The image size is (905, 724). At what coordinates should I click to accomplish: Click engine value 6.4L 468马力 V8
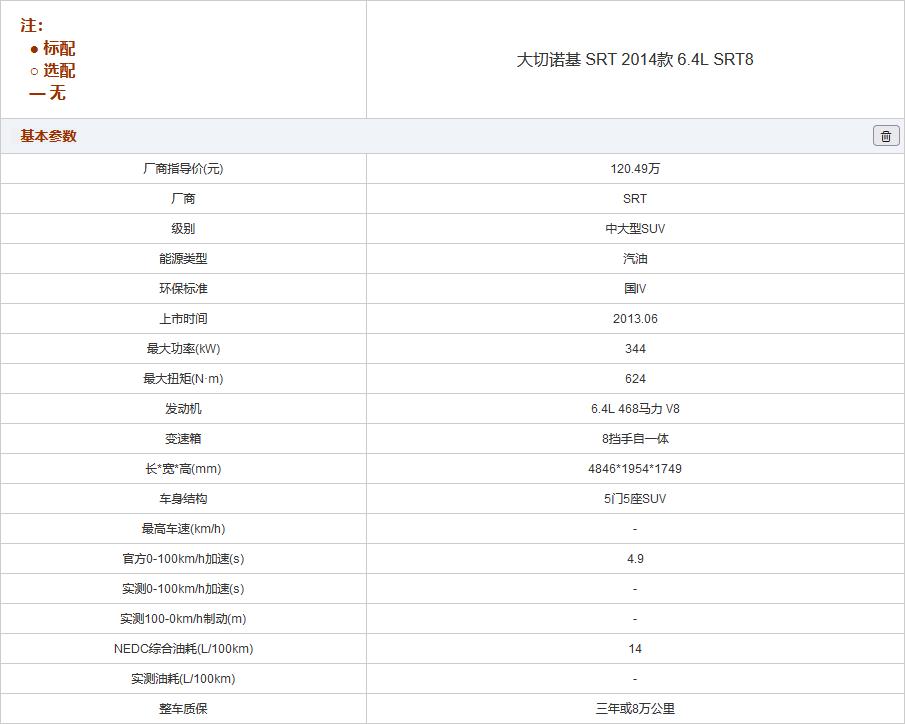tap(635, 409)
